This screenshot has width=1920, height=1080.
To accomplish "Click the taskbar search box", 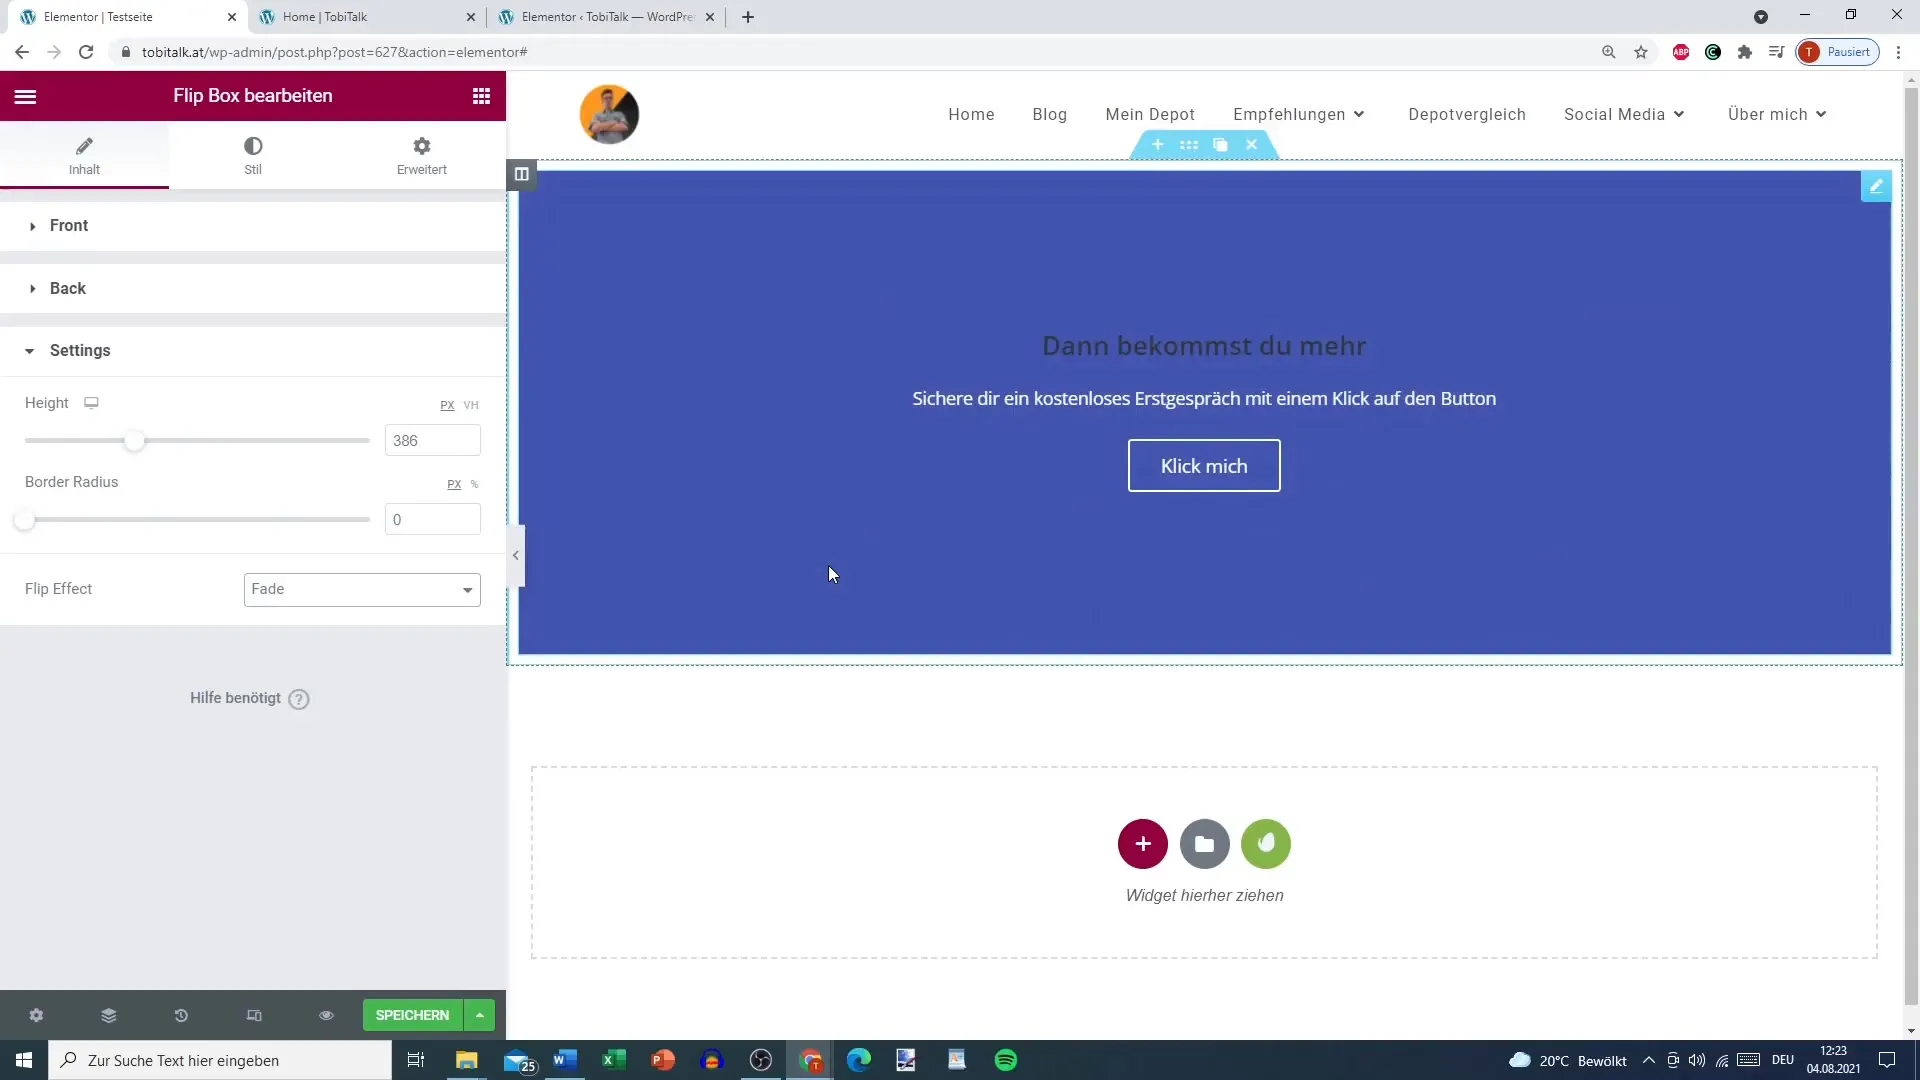I will click(x=220, y=1060).
